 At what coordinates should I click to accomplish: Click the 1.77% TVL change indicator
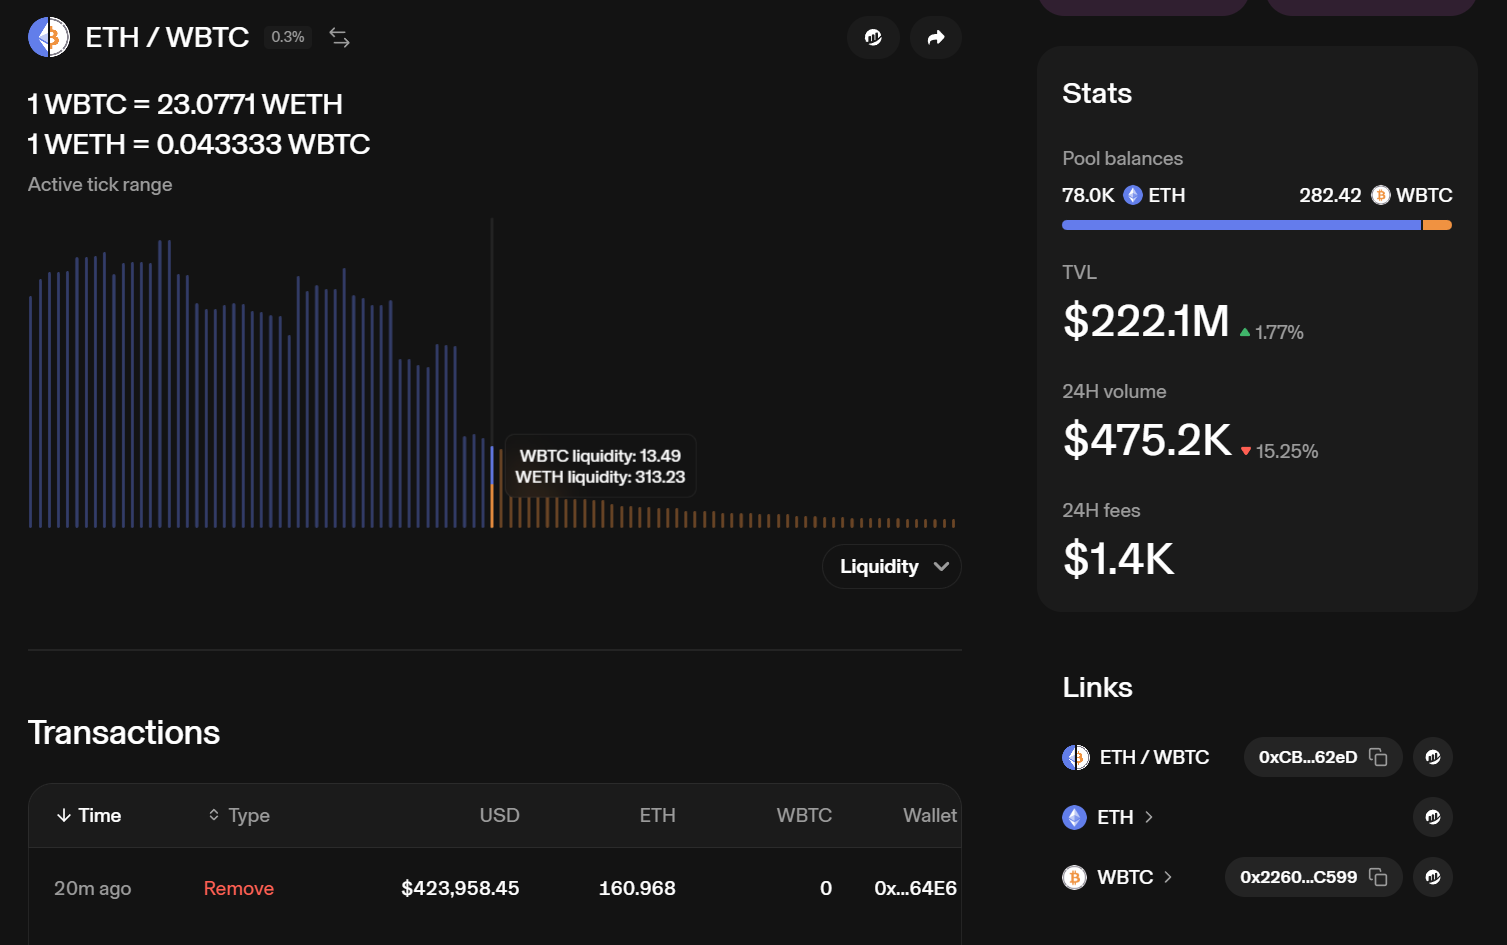point(1272,332)
